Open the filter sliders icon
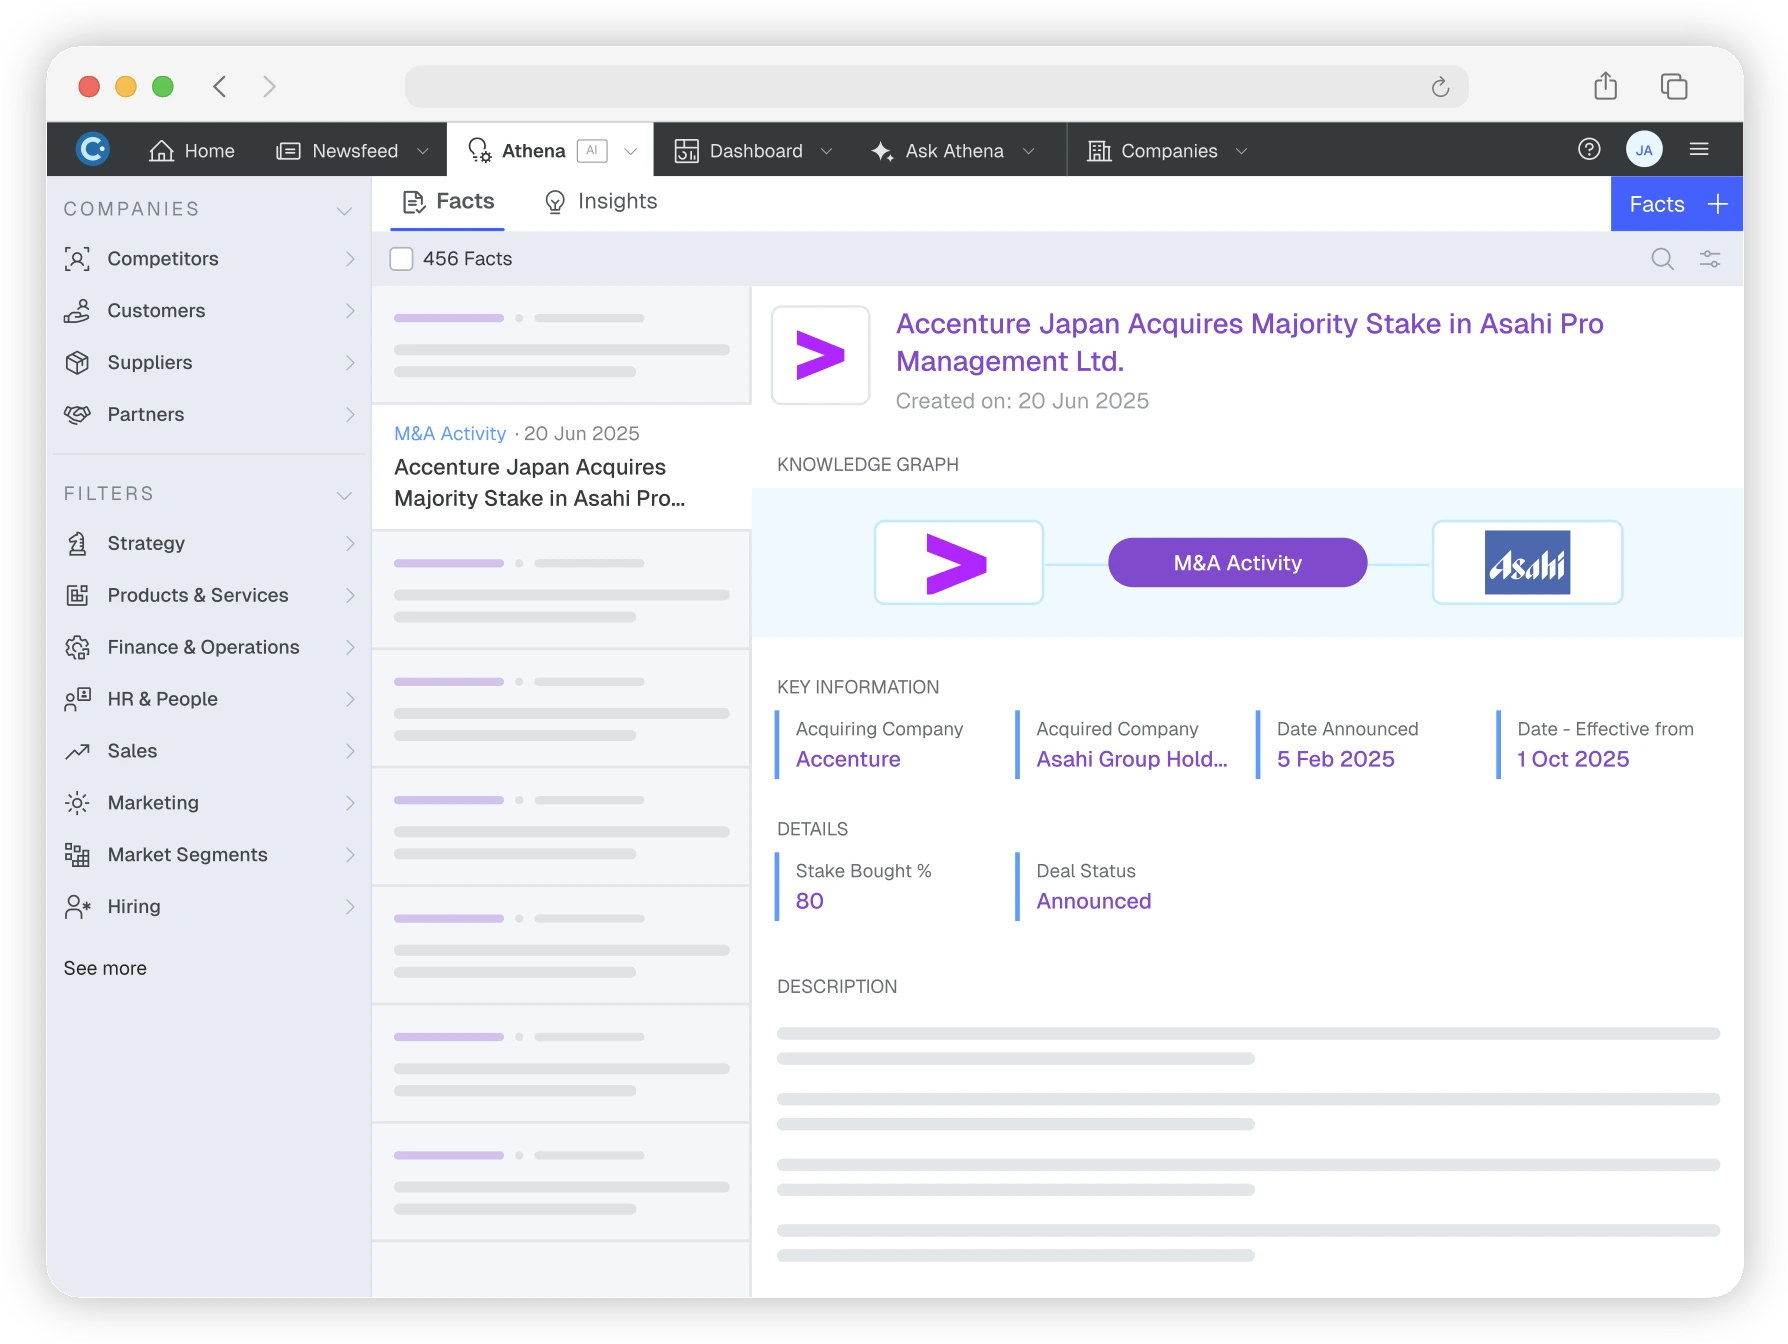1788x1344 pixels. coord(1710,259)
